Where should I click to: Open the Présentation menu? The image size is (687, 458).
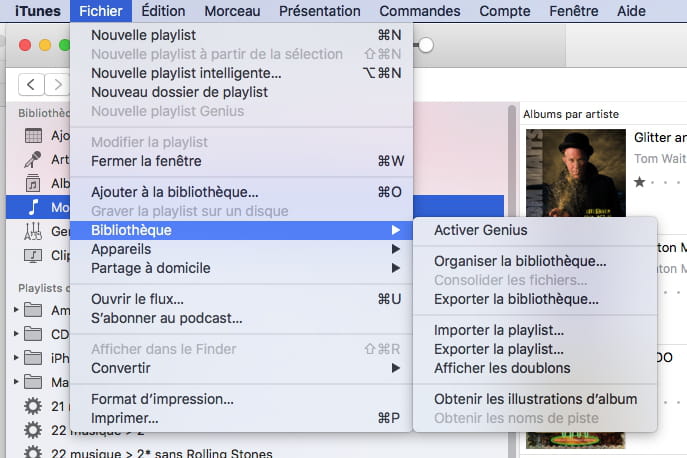tap(320, 11)
